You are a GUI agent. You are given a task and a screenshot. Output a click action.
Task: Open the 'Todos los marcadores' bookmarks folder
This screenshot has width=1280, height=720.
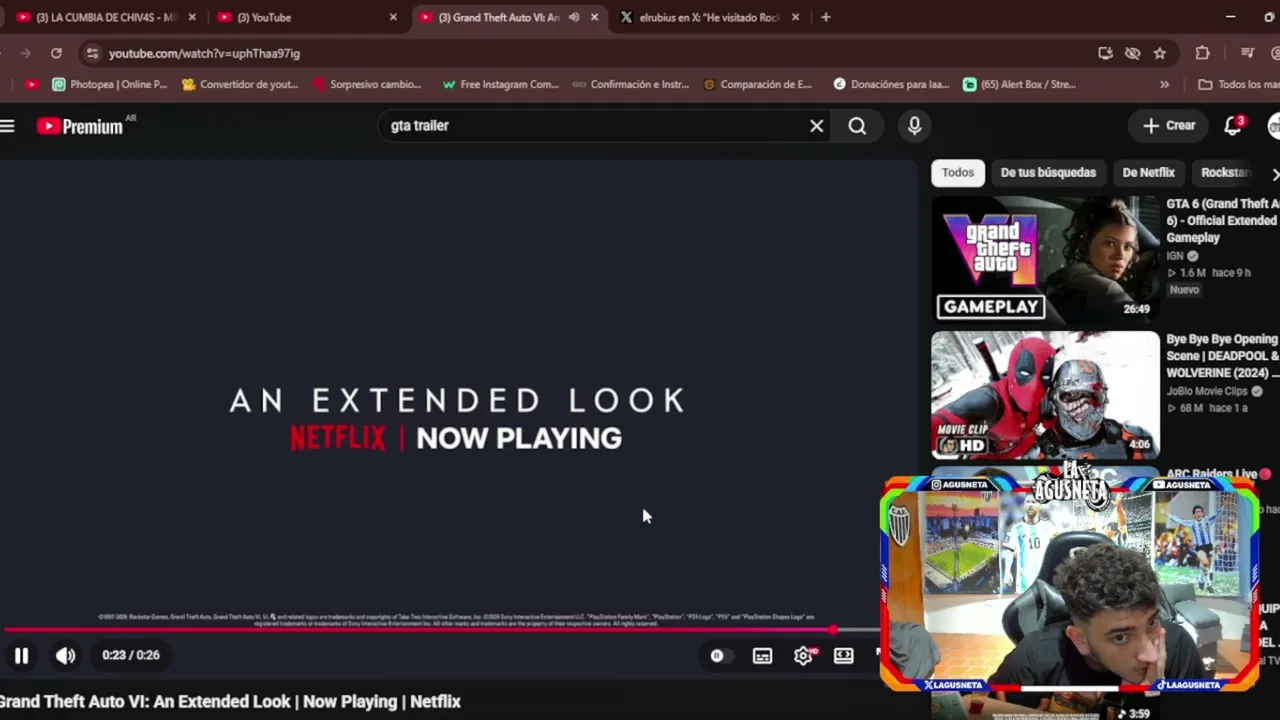tap(1239, 85)
